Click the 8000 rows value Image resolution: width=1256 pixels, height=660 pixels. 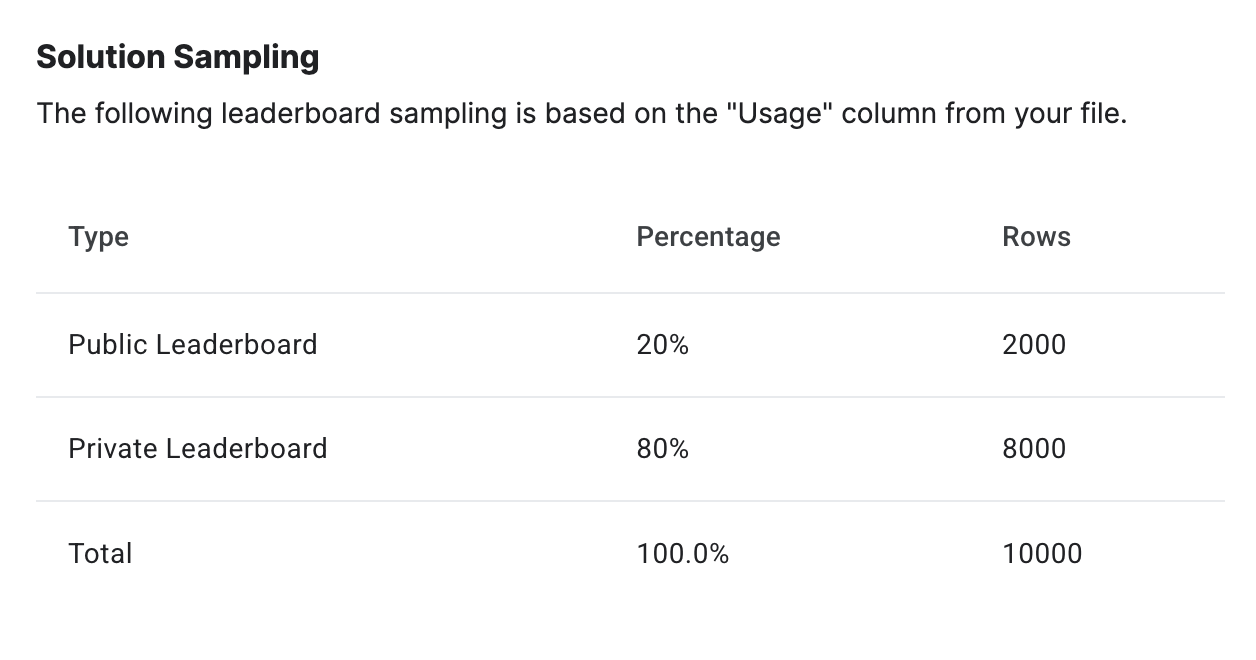[1034, 449]
